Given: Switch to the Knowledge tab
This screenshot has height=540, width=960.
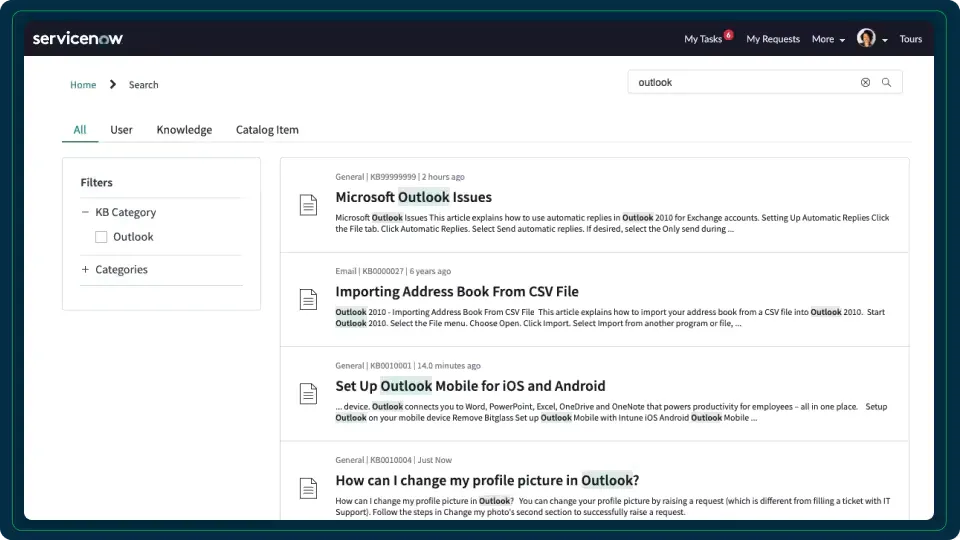Looking at the screenshot, I should point(184,130).
